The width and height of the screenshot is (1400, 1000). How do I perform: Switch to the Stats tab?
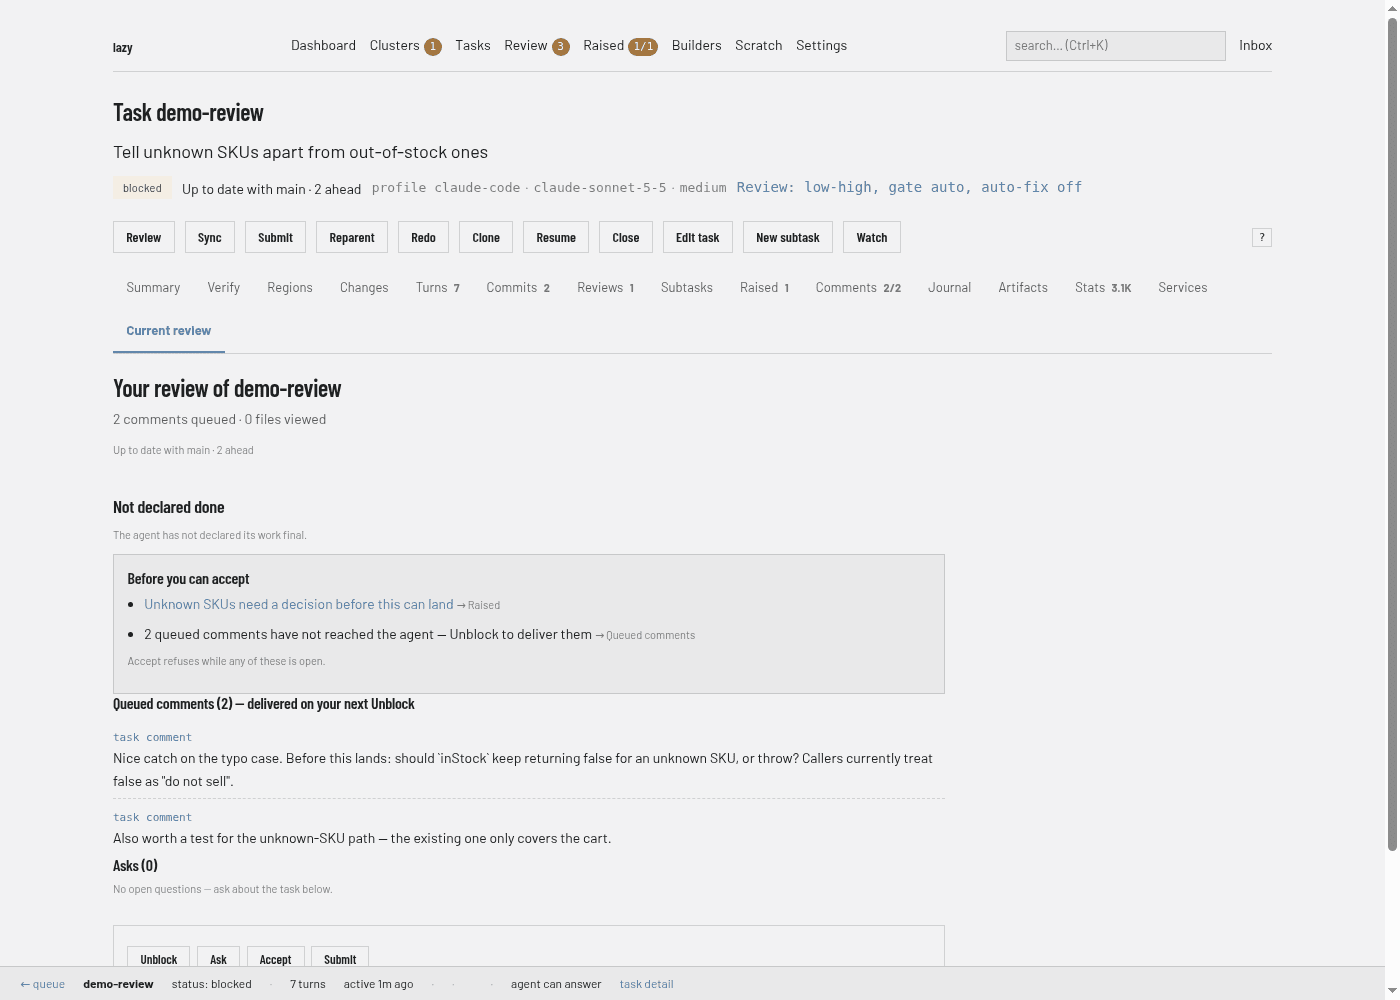click(1103, 287)
